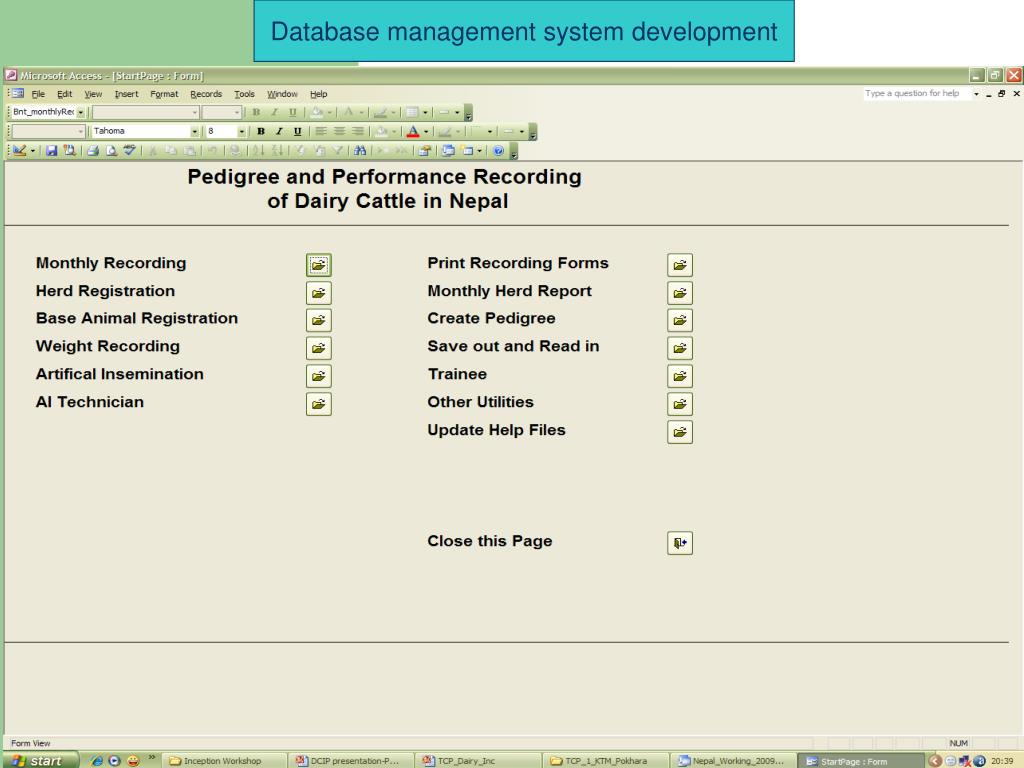Click the folder icon beside Monthly Recording
Screen dimensions: 1024x768
click(x=318, y=265)
